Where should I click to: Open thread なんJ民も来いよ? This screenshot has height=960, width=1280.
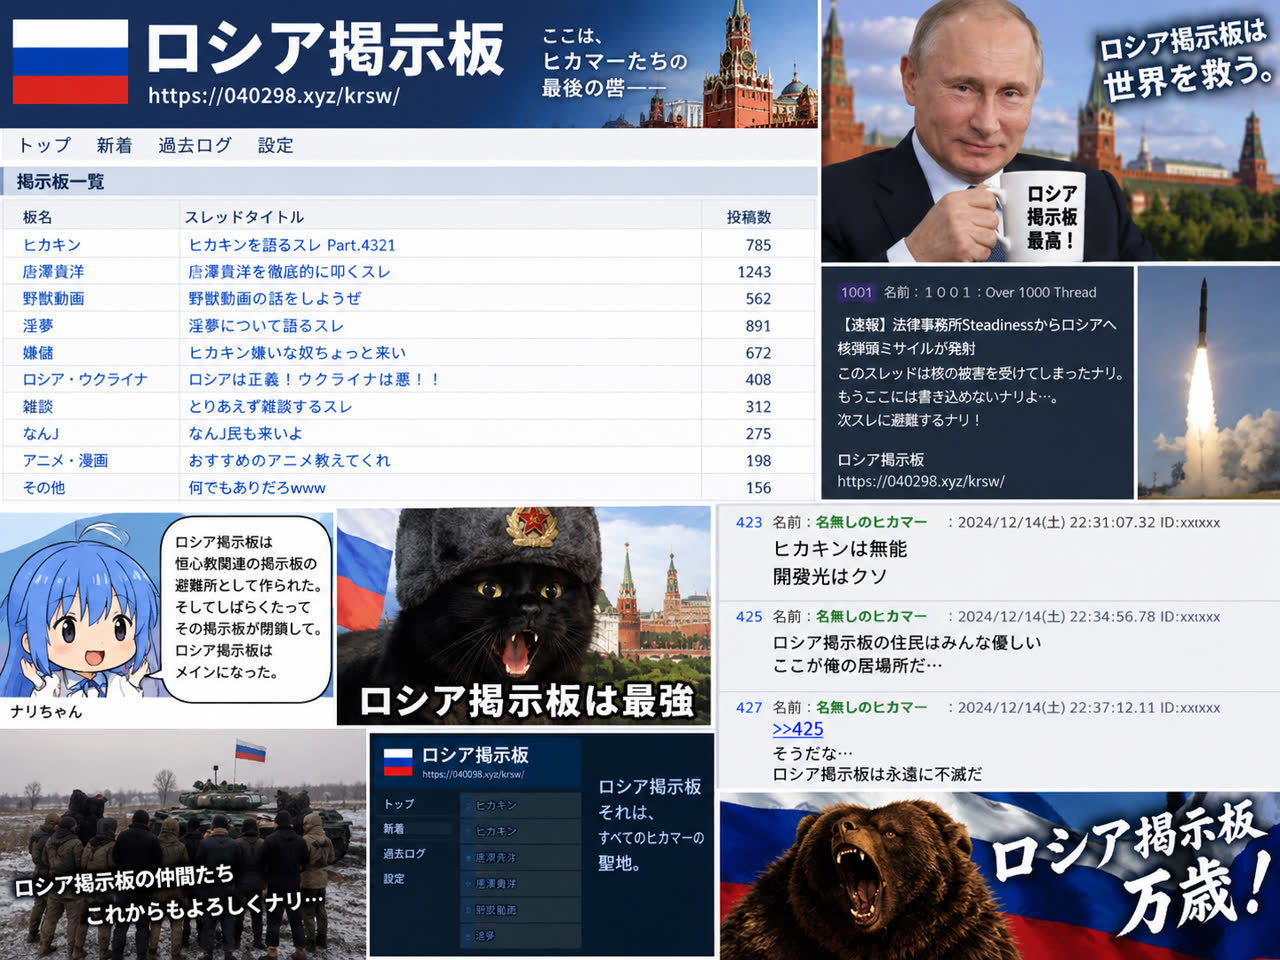coord(245,434)
